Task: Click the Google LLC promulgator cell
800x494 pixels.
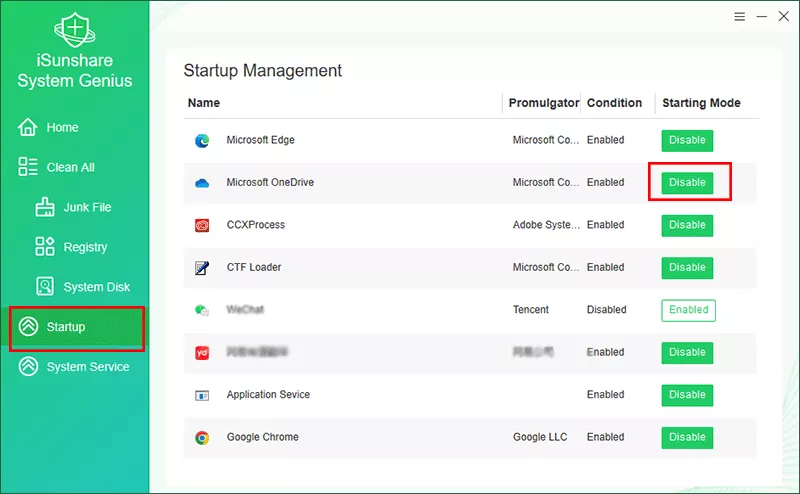Action: tap(540, 437)
